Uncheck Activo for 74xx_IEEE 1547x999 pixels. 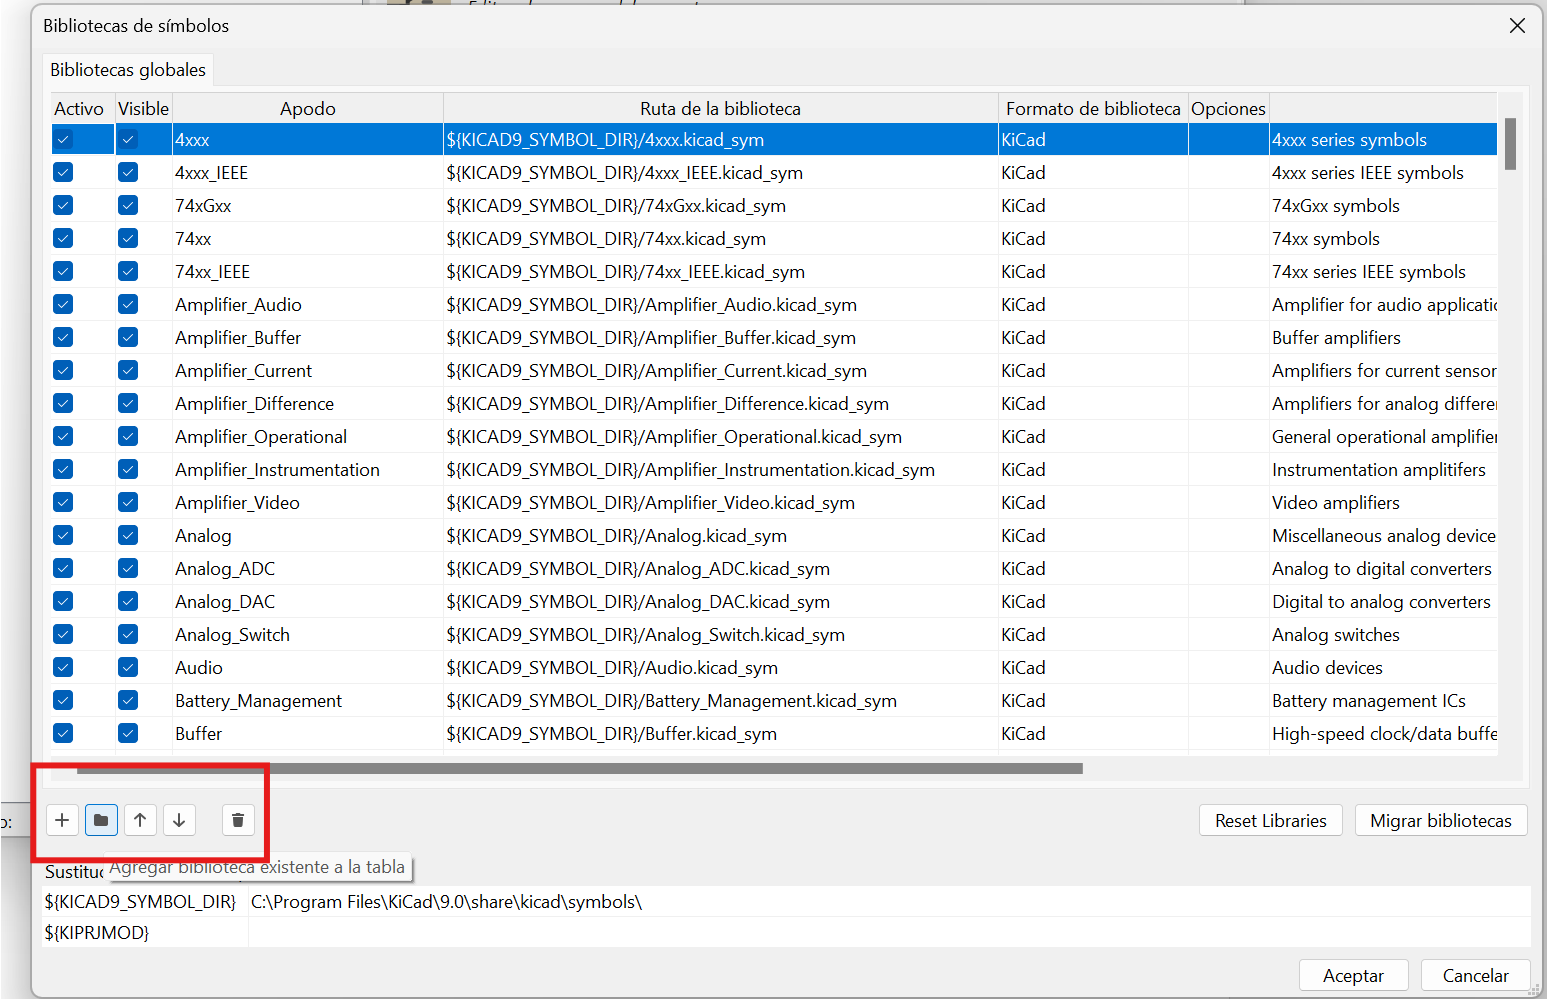[63, 271]
